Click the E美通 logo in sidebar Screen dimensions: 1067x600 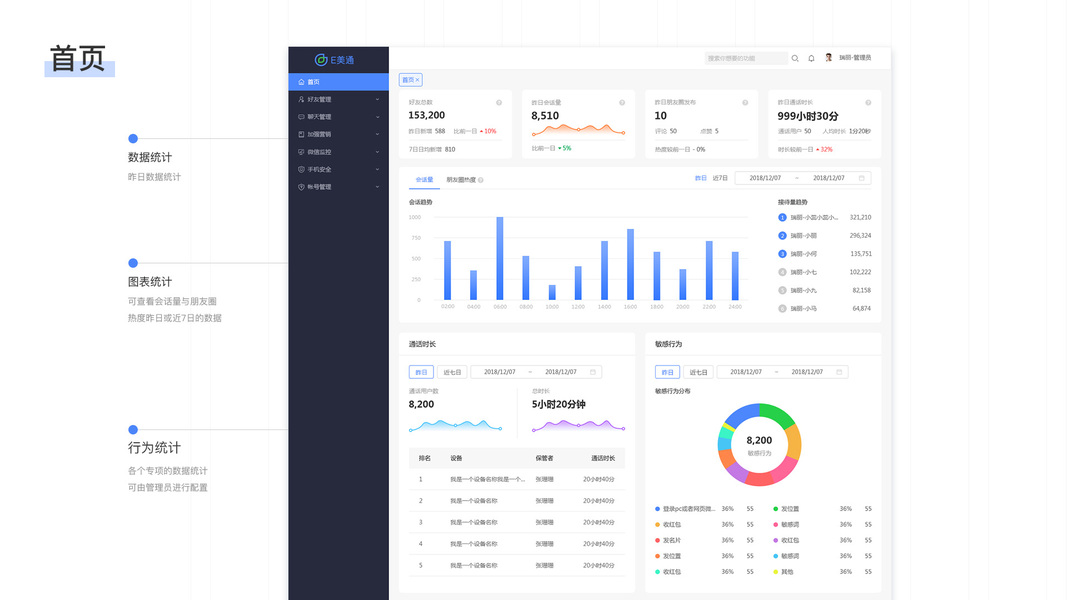[334, 60]
